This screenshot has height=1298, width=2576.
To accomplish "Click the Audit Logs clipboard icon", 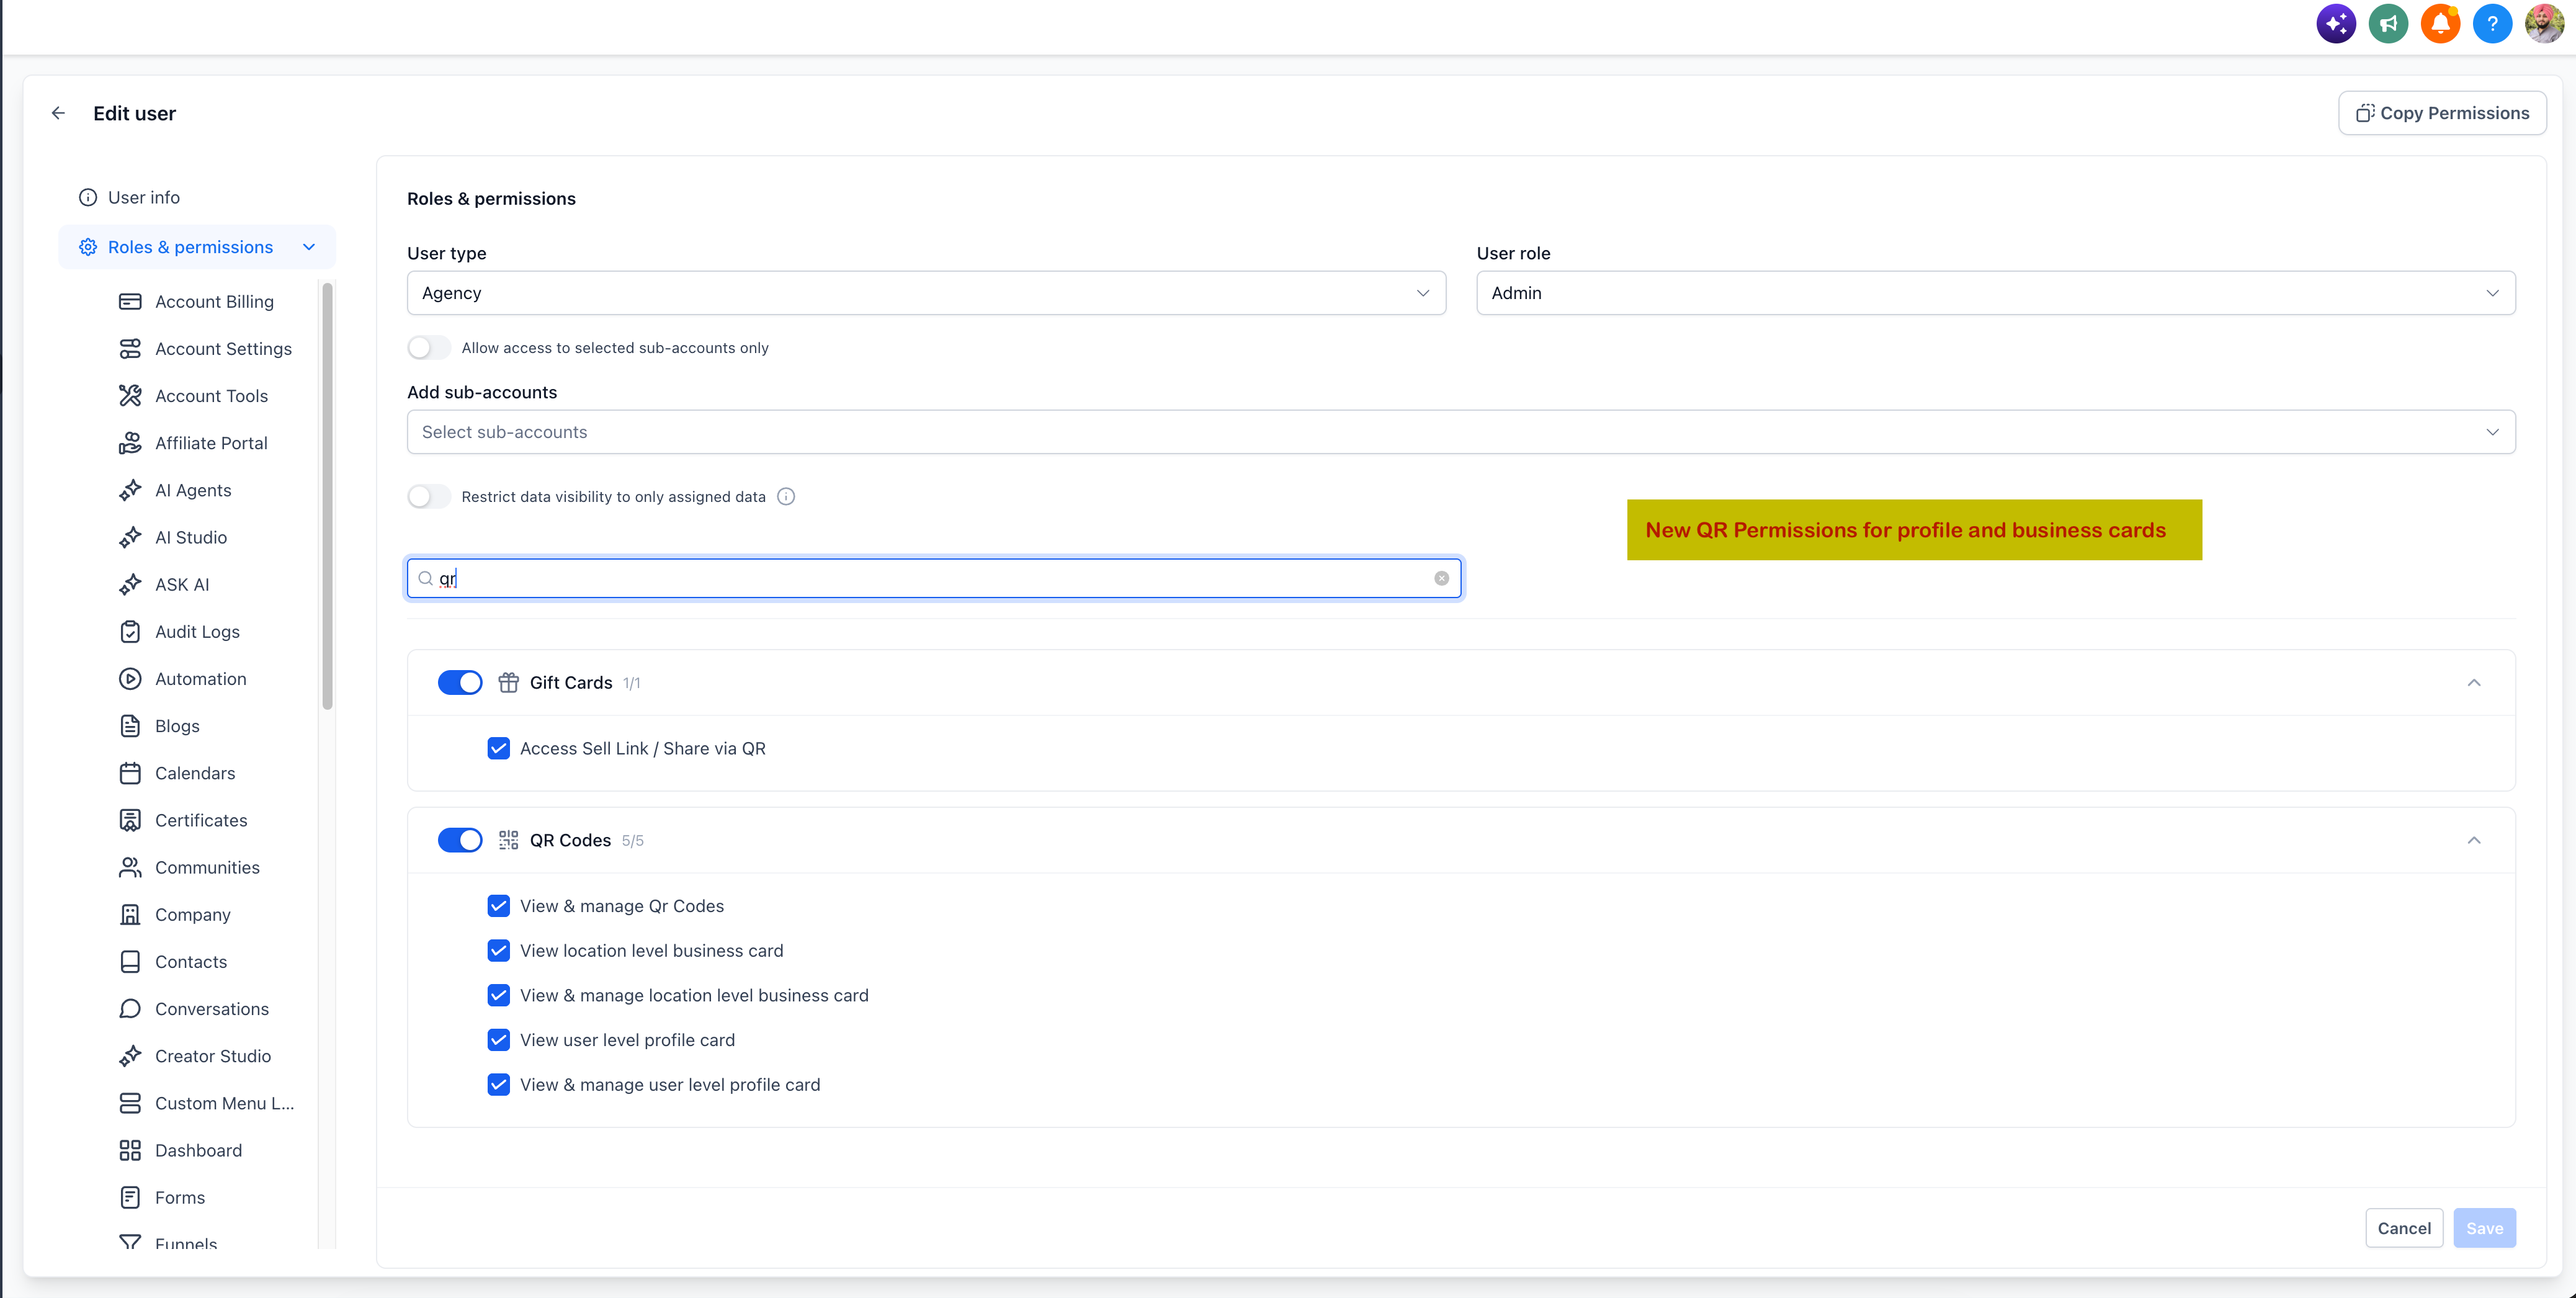I will click(130, 632).
